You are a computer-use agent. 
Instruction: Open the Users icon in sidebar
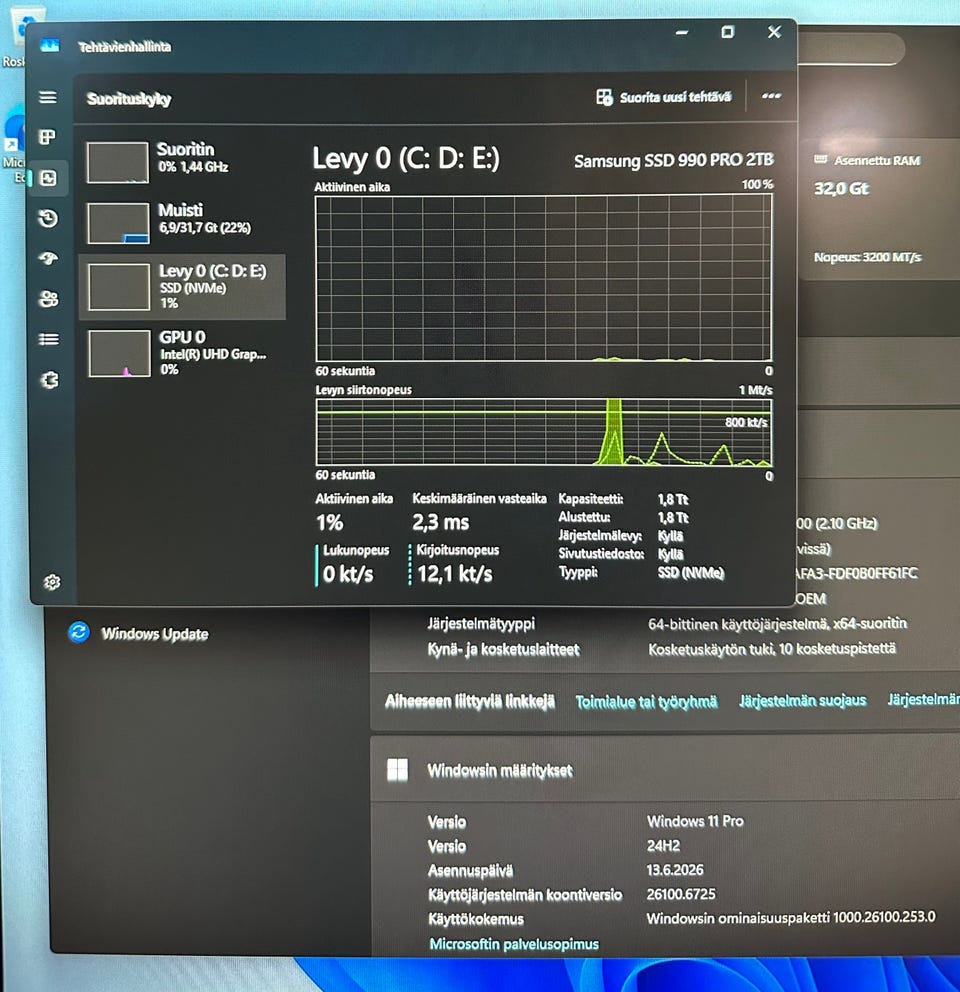pos(49,299)
